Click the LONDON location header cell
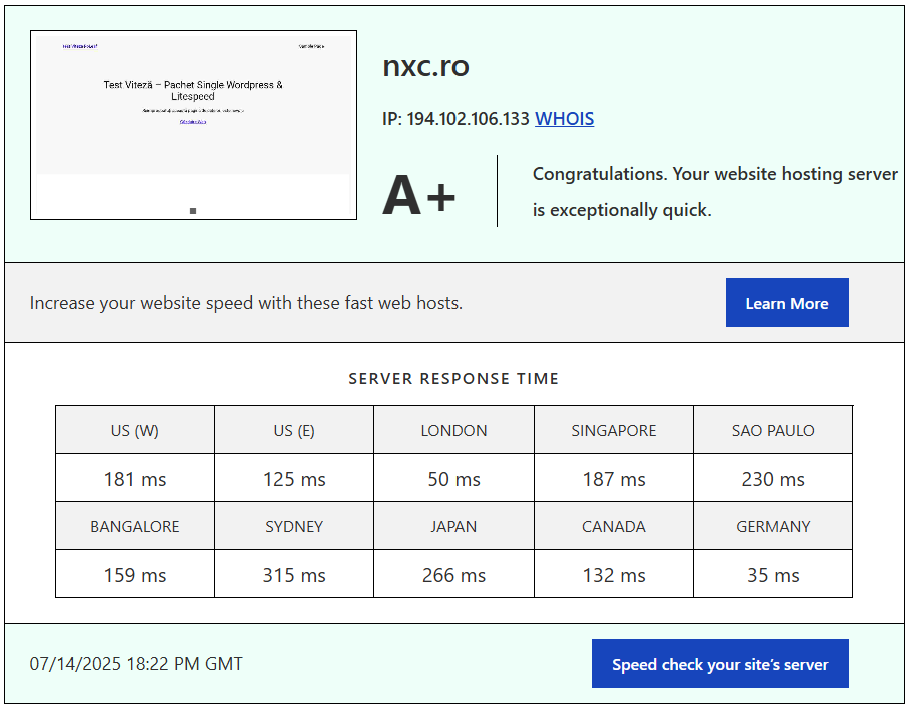Viewport: 908px width, 706px height. (454, 431)
